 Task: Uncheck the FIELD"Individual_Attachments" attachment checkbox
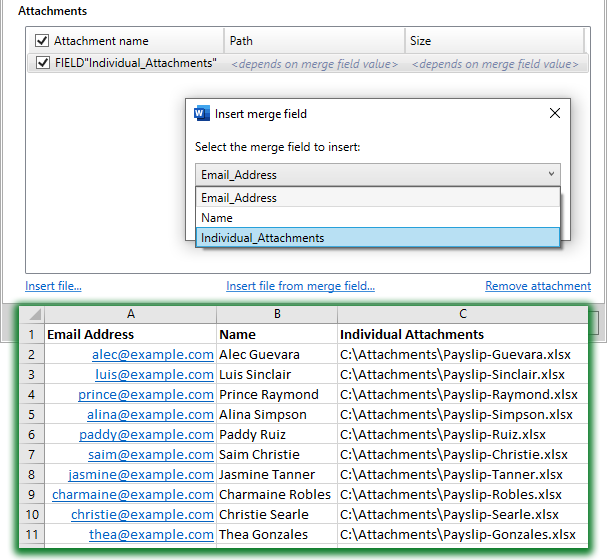(43, 63)
